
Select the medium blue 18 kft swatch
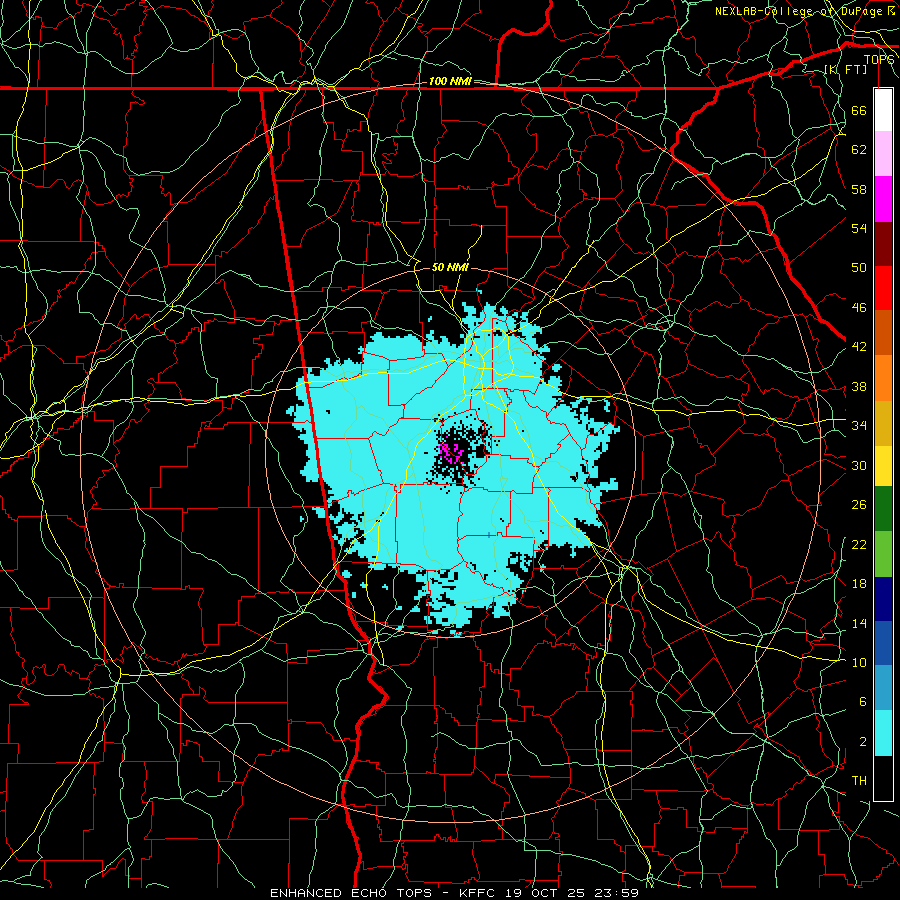tap(883, 643)
